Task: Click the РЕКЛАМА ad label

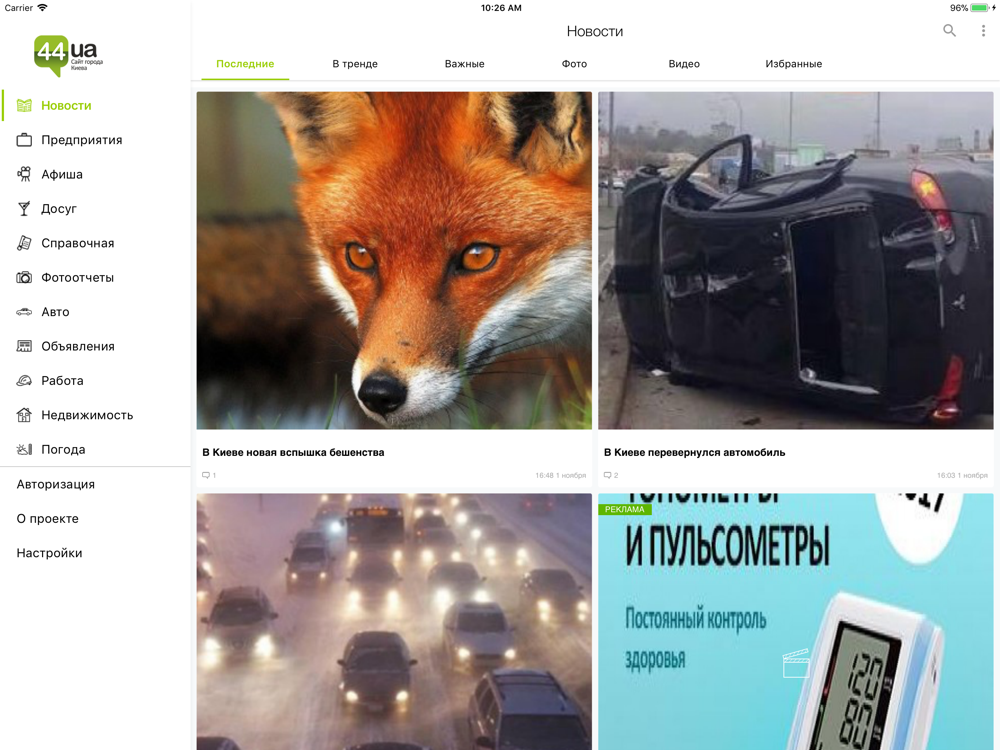Action: point(624,509)
